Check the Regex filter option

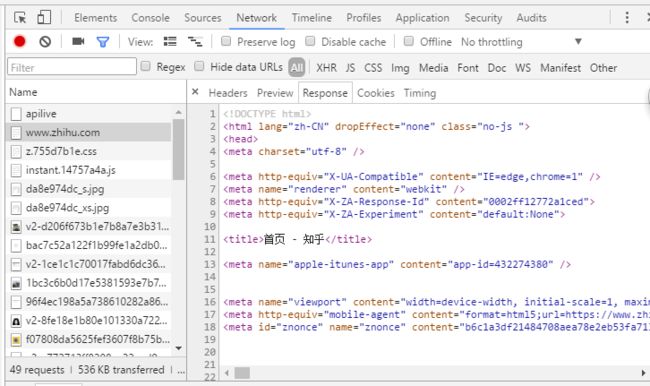click(x=146, y=66)
